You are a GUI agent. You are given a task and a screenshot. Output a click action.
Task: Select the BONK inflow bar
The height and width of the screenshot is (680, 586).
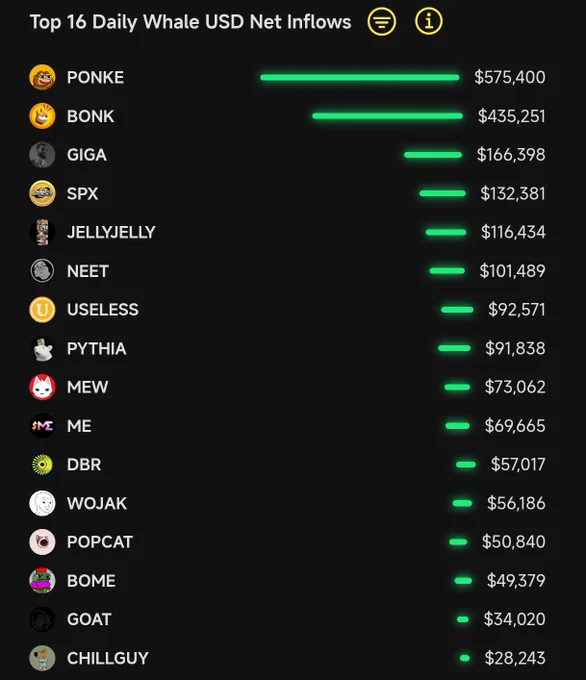387,116
